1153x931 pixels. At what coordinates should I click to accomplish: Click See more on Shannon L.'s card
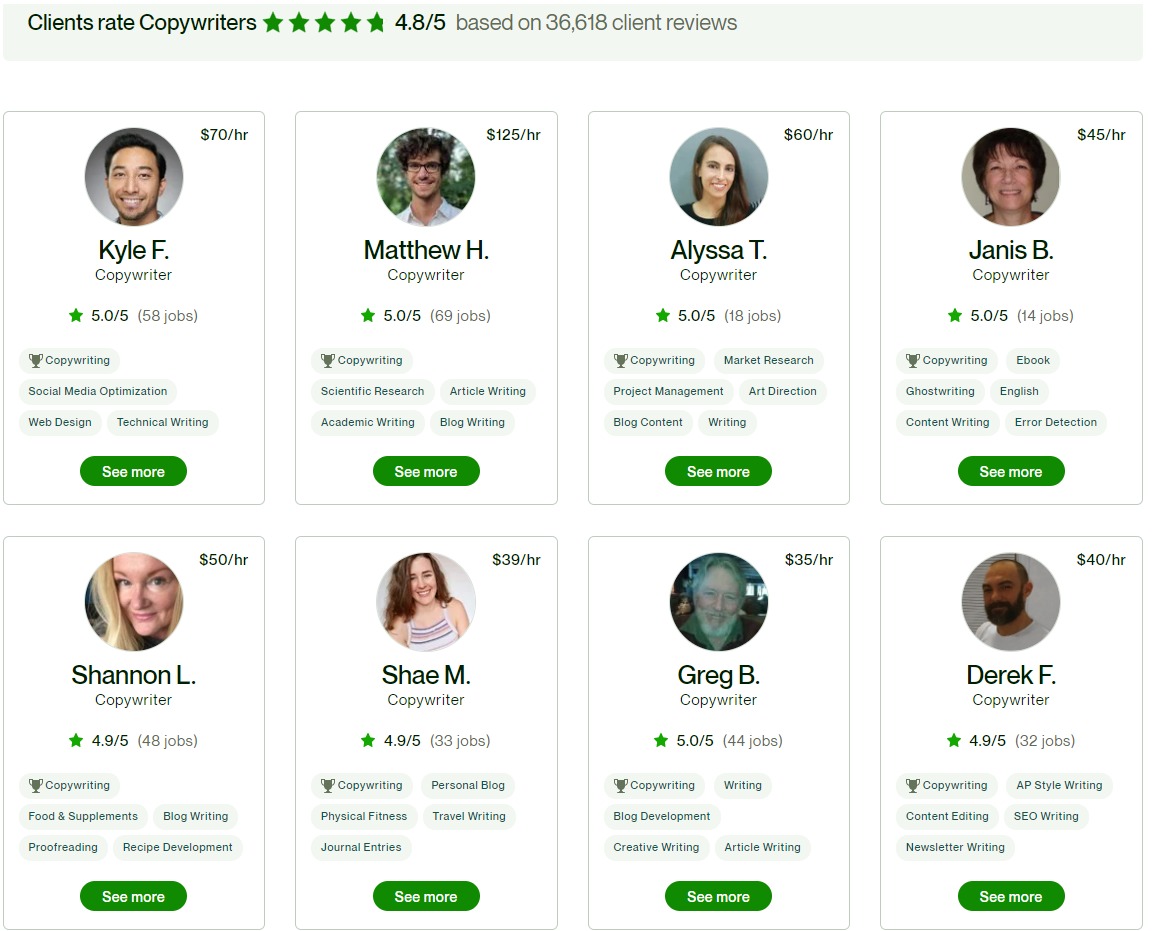(x=133, y=896)
